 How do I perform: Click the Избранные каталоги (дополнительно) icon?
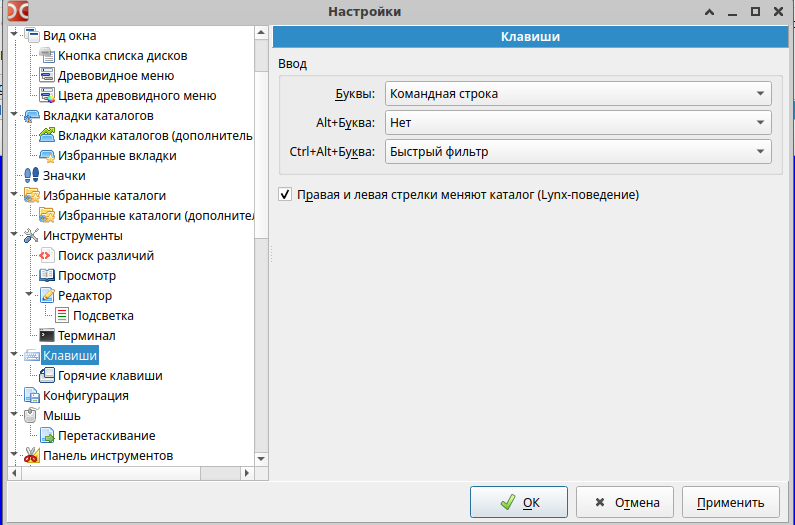click(47, 216)
